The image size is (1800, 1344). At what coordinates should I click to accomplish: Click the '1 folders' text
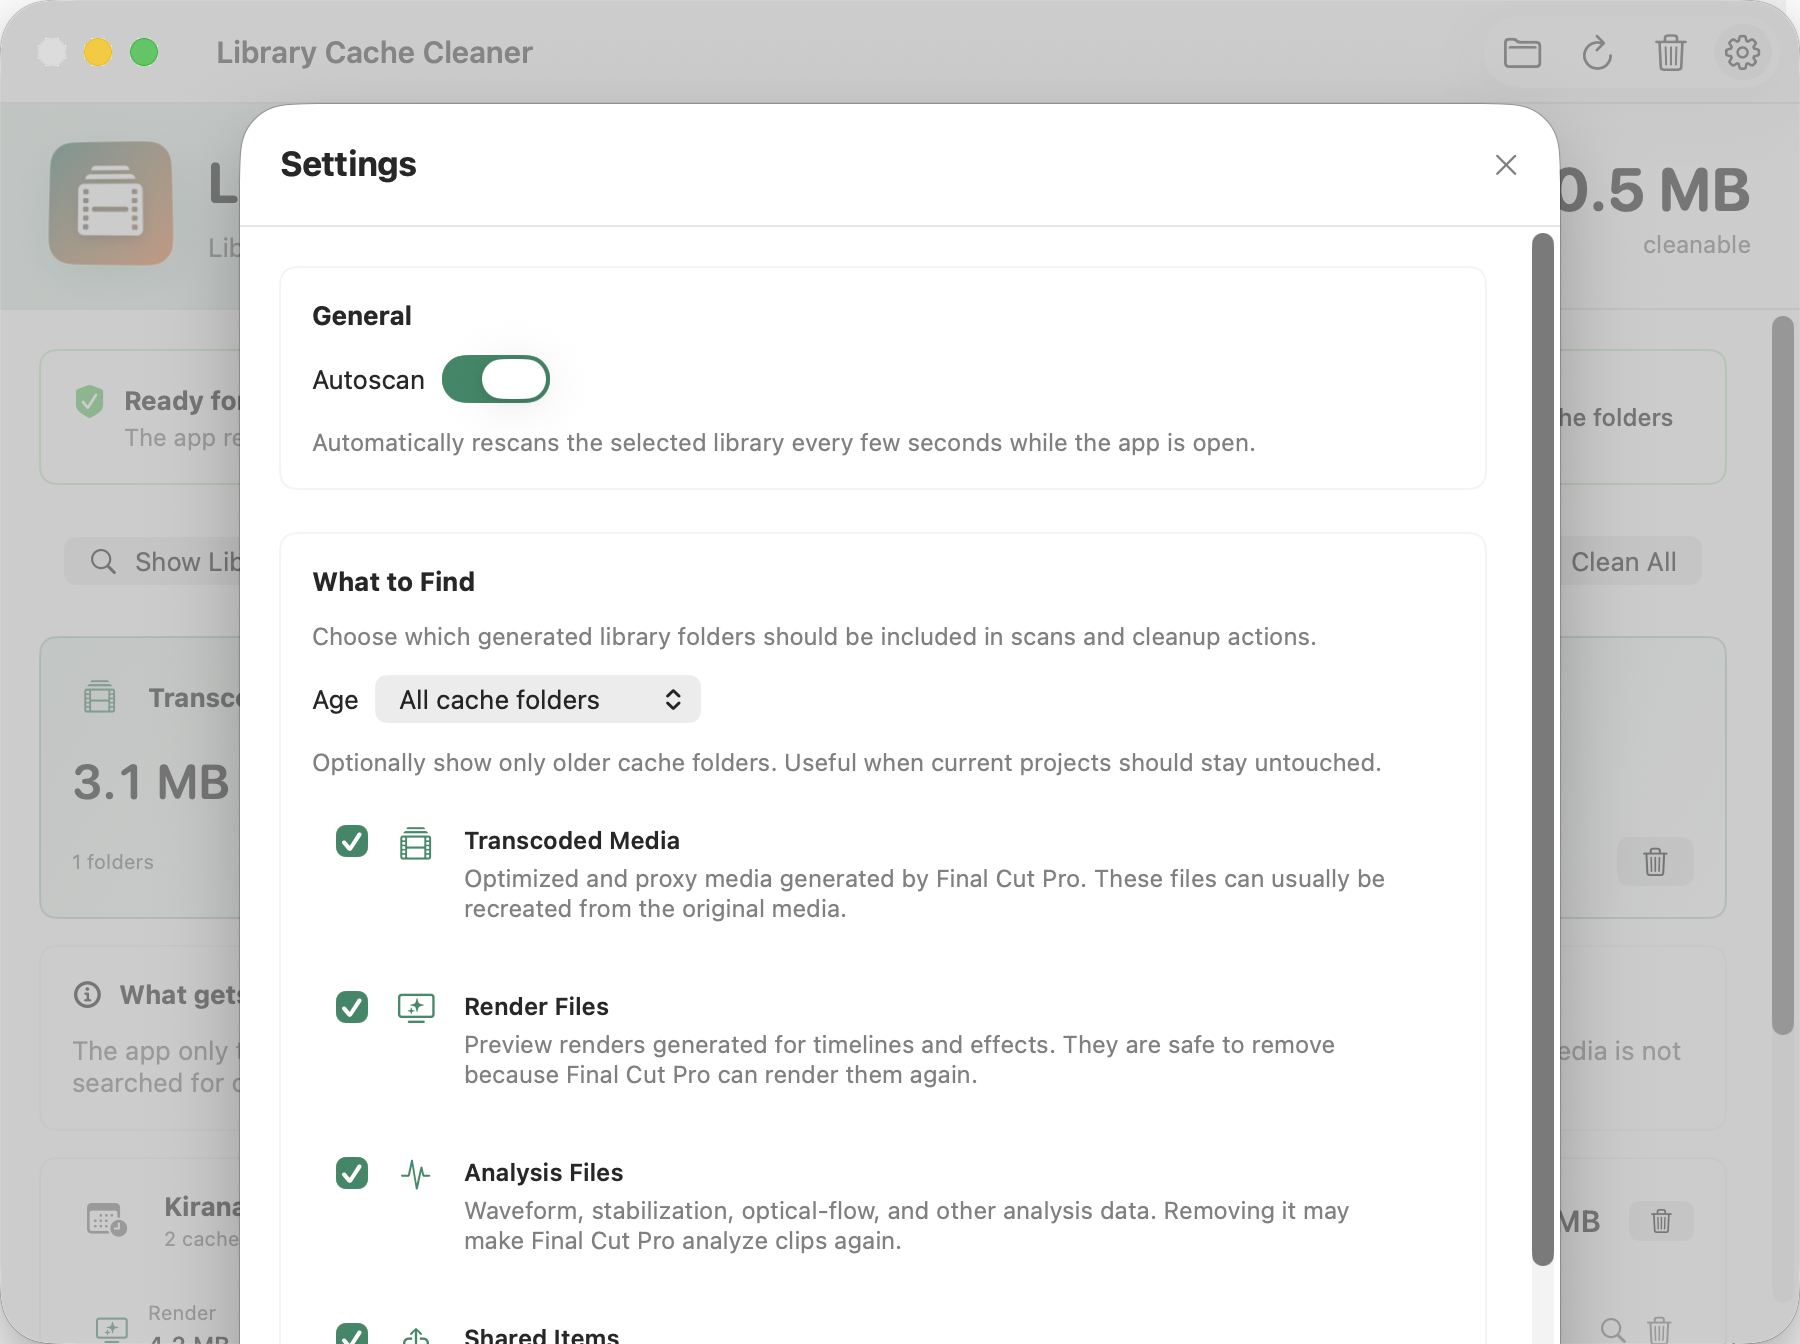click(113, 862)
